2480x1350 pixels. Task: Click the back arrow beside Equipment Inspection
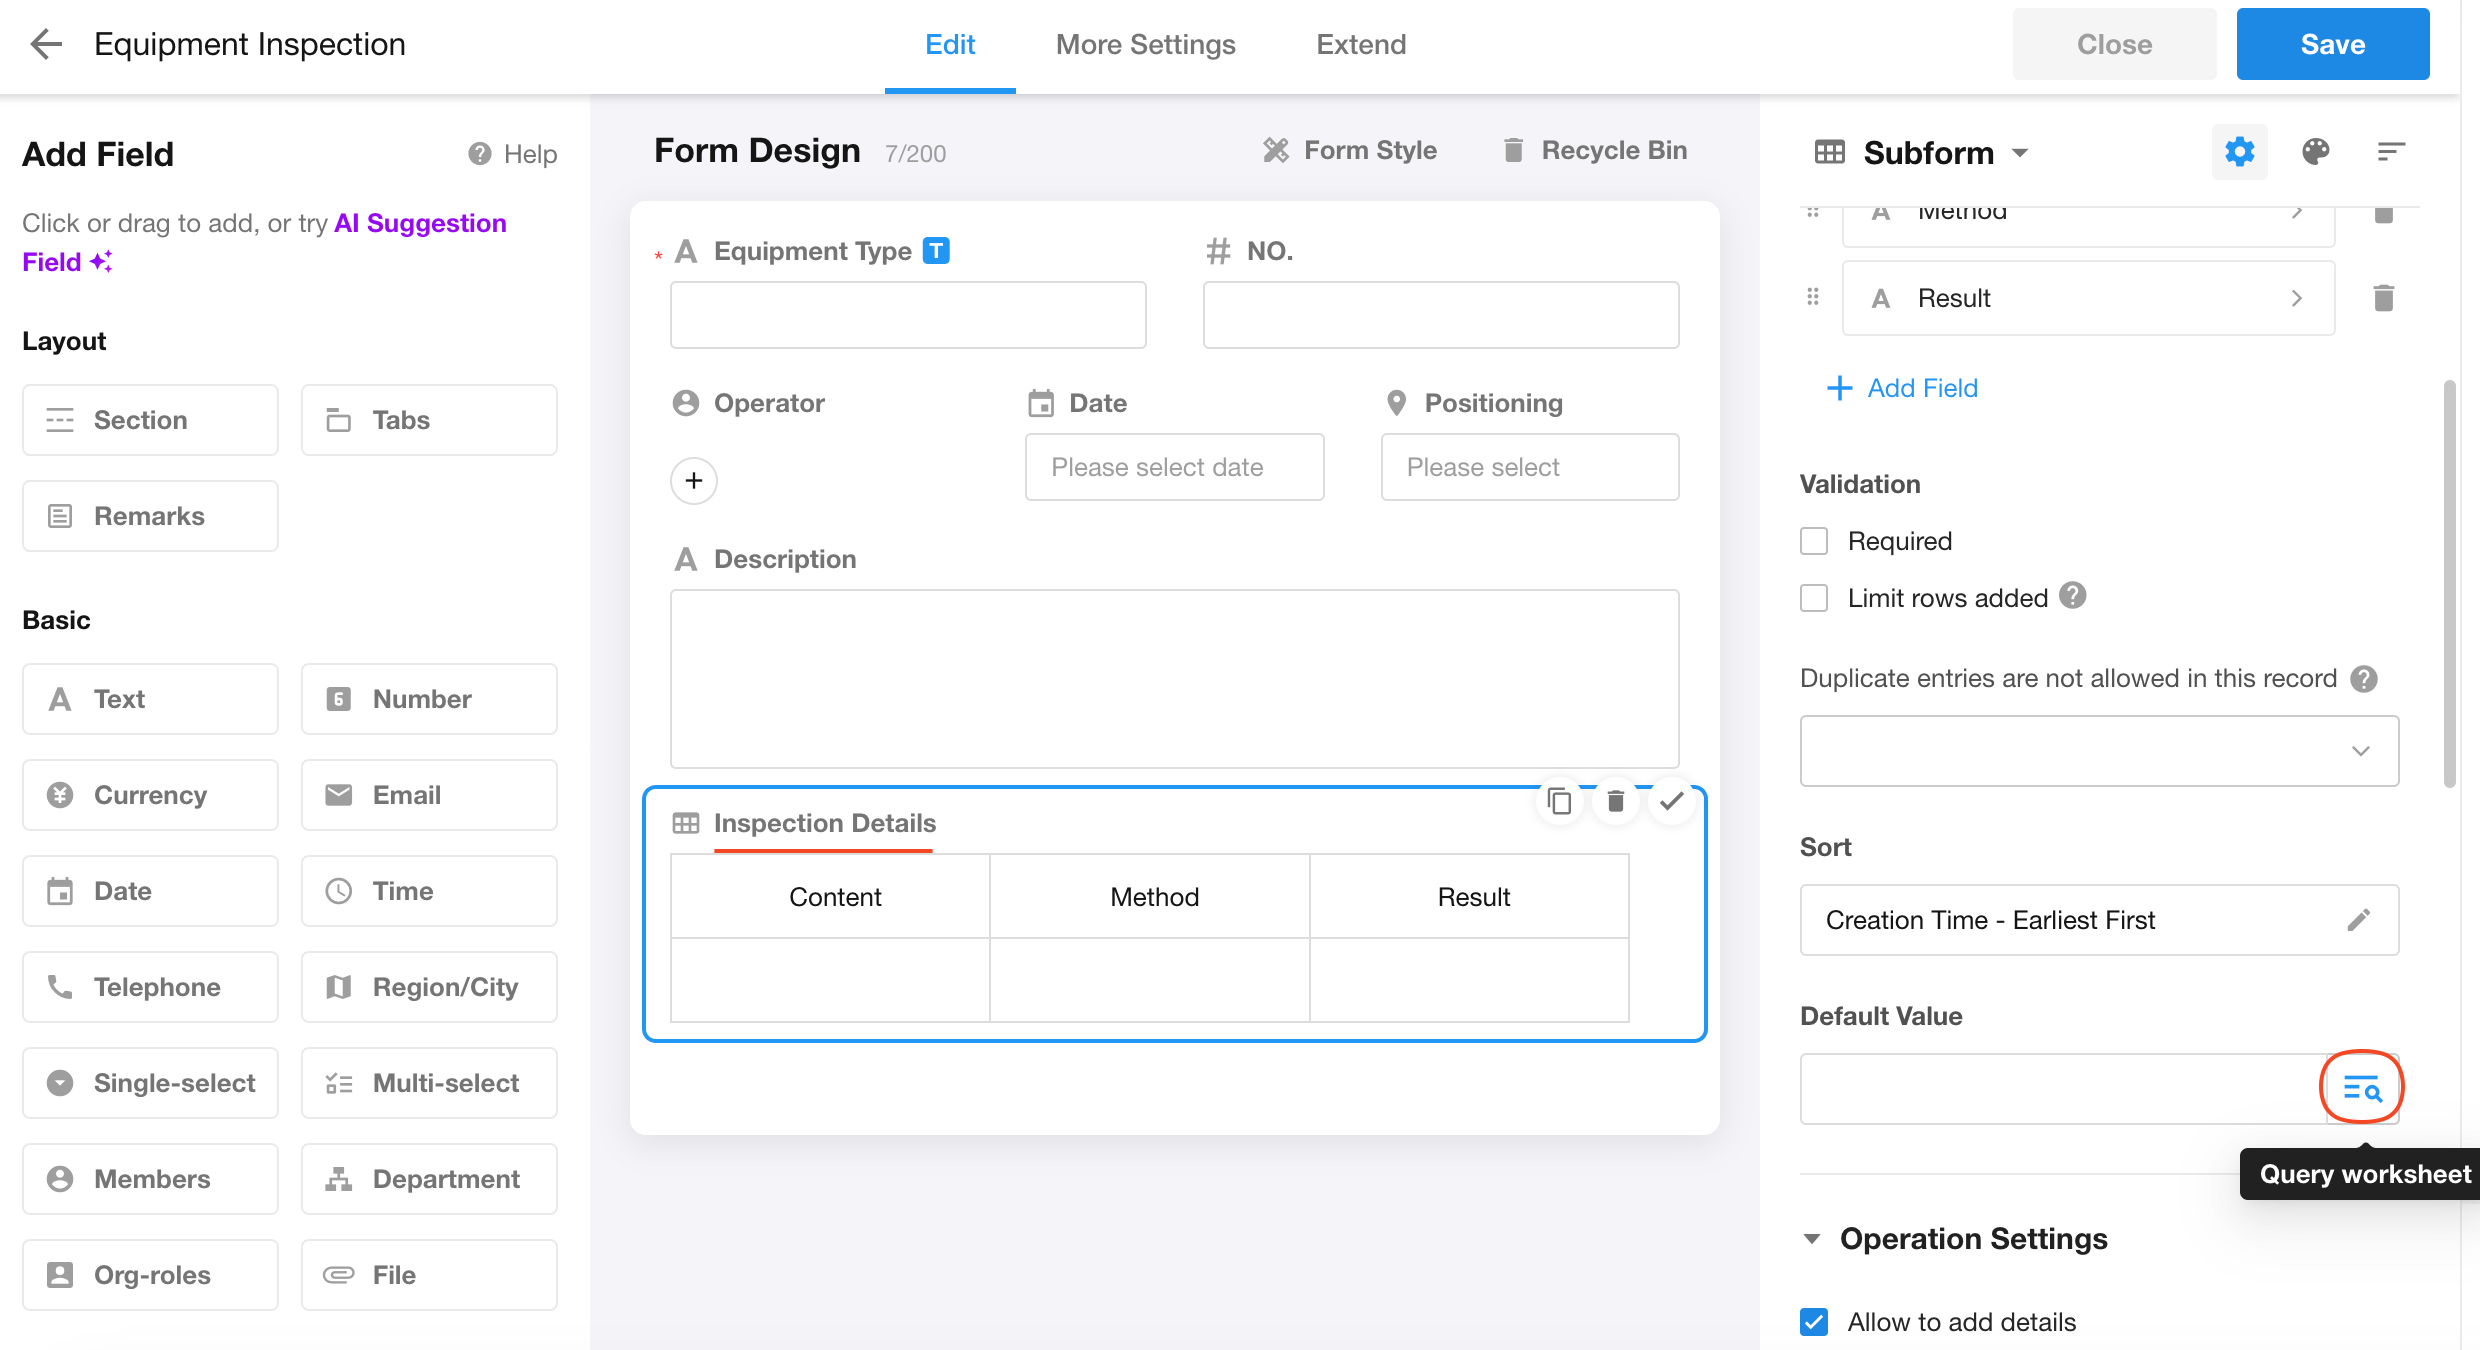pyautogui.click(x=46, y=44)
